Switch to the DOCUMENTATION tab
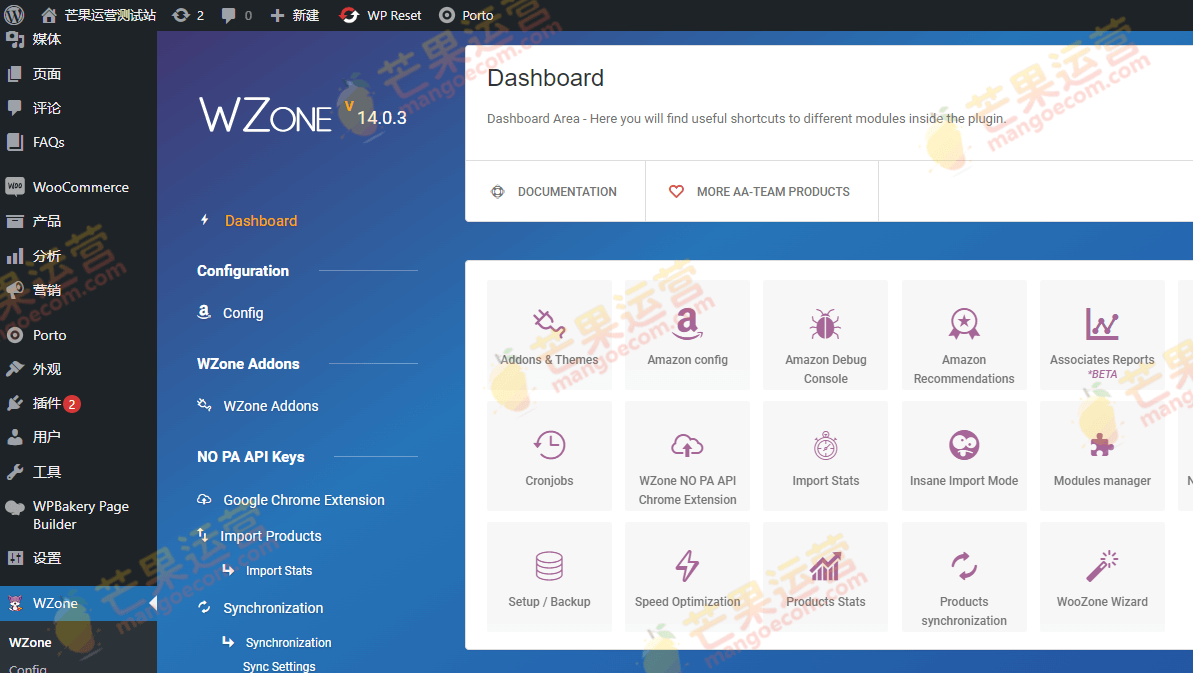This screenshot has width=1193, height=673. click(x=555, y=191)
